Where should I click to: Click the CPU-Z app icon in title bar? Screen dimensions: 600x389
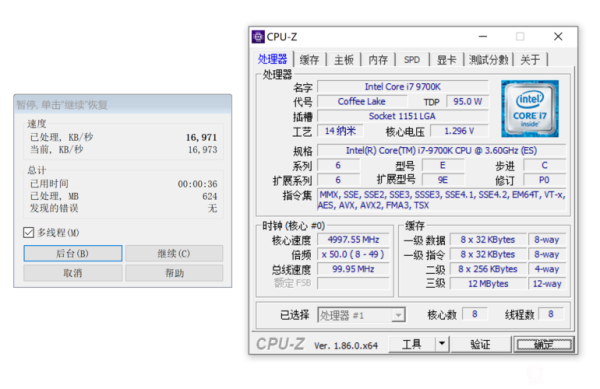pyautogui.click(x=258, y=37)
